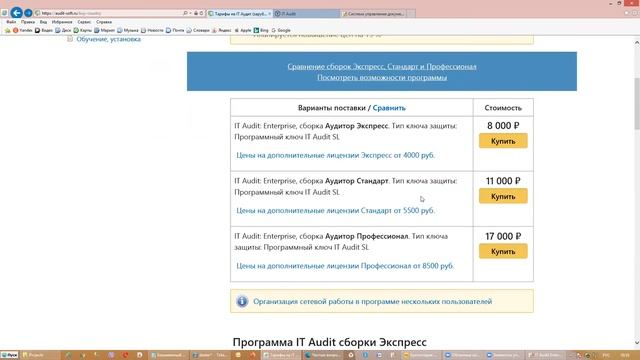Viewport: 640px width, 360px height.
Task: Open the Яндекс bookmark
Action: coord(222,30)
